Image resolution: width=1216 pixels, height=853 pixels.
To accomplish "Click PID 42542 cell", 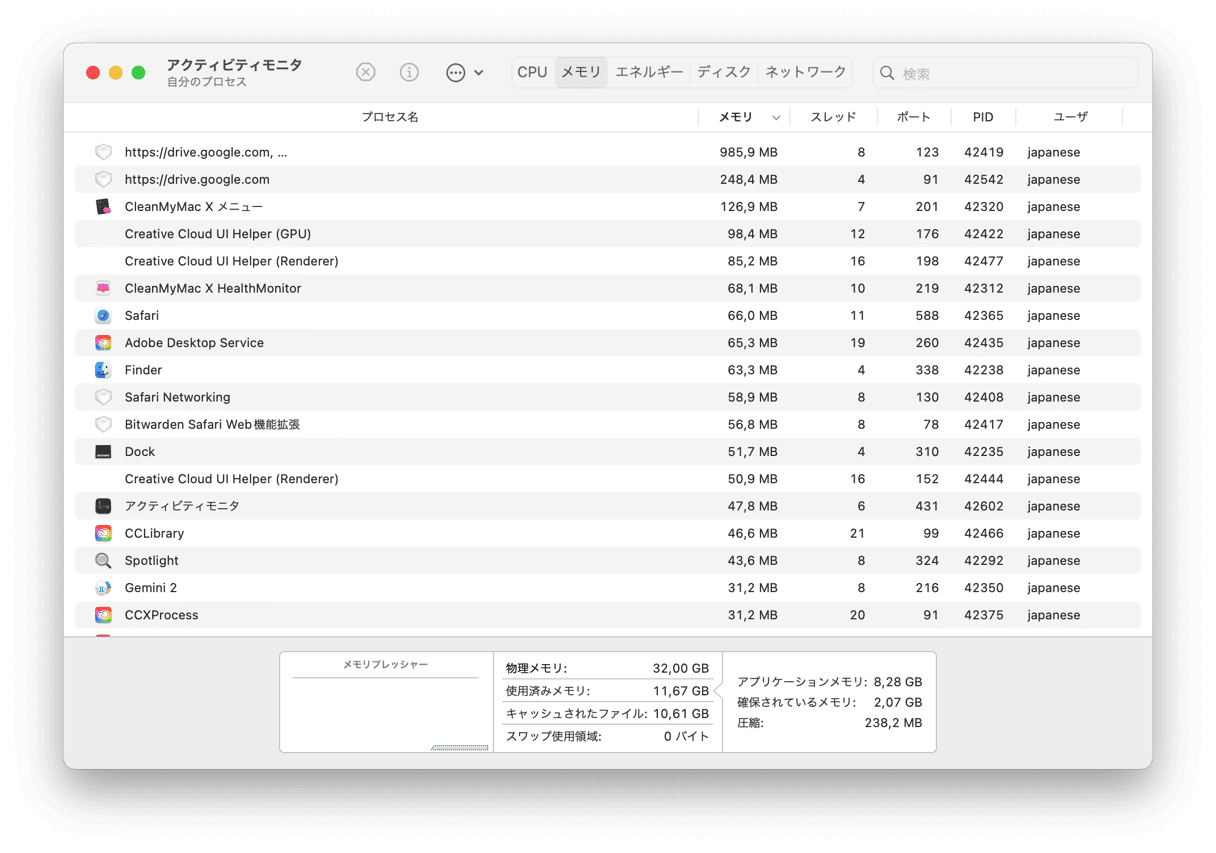I will (984, 179).
